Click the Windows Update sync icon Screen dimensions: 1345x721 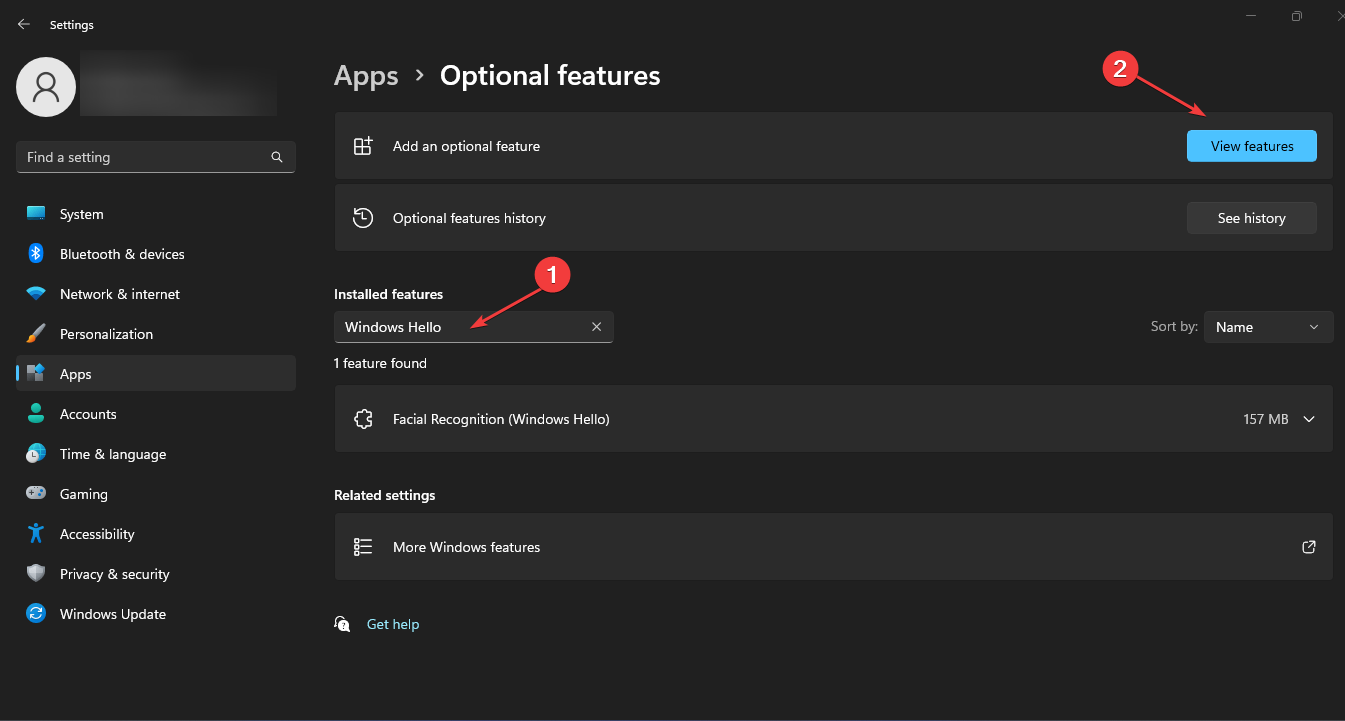(x=36, y=614)
